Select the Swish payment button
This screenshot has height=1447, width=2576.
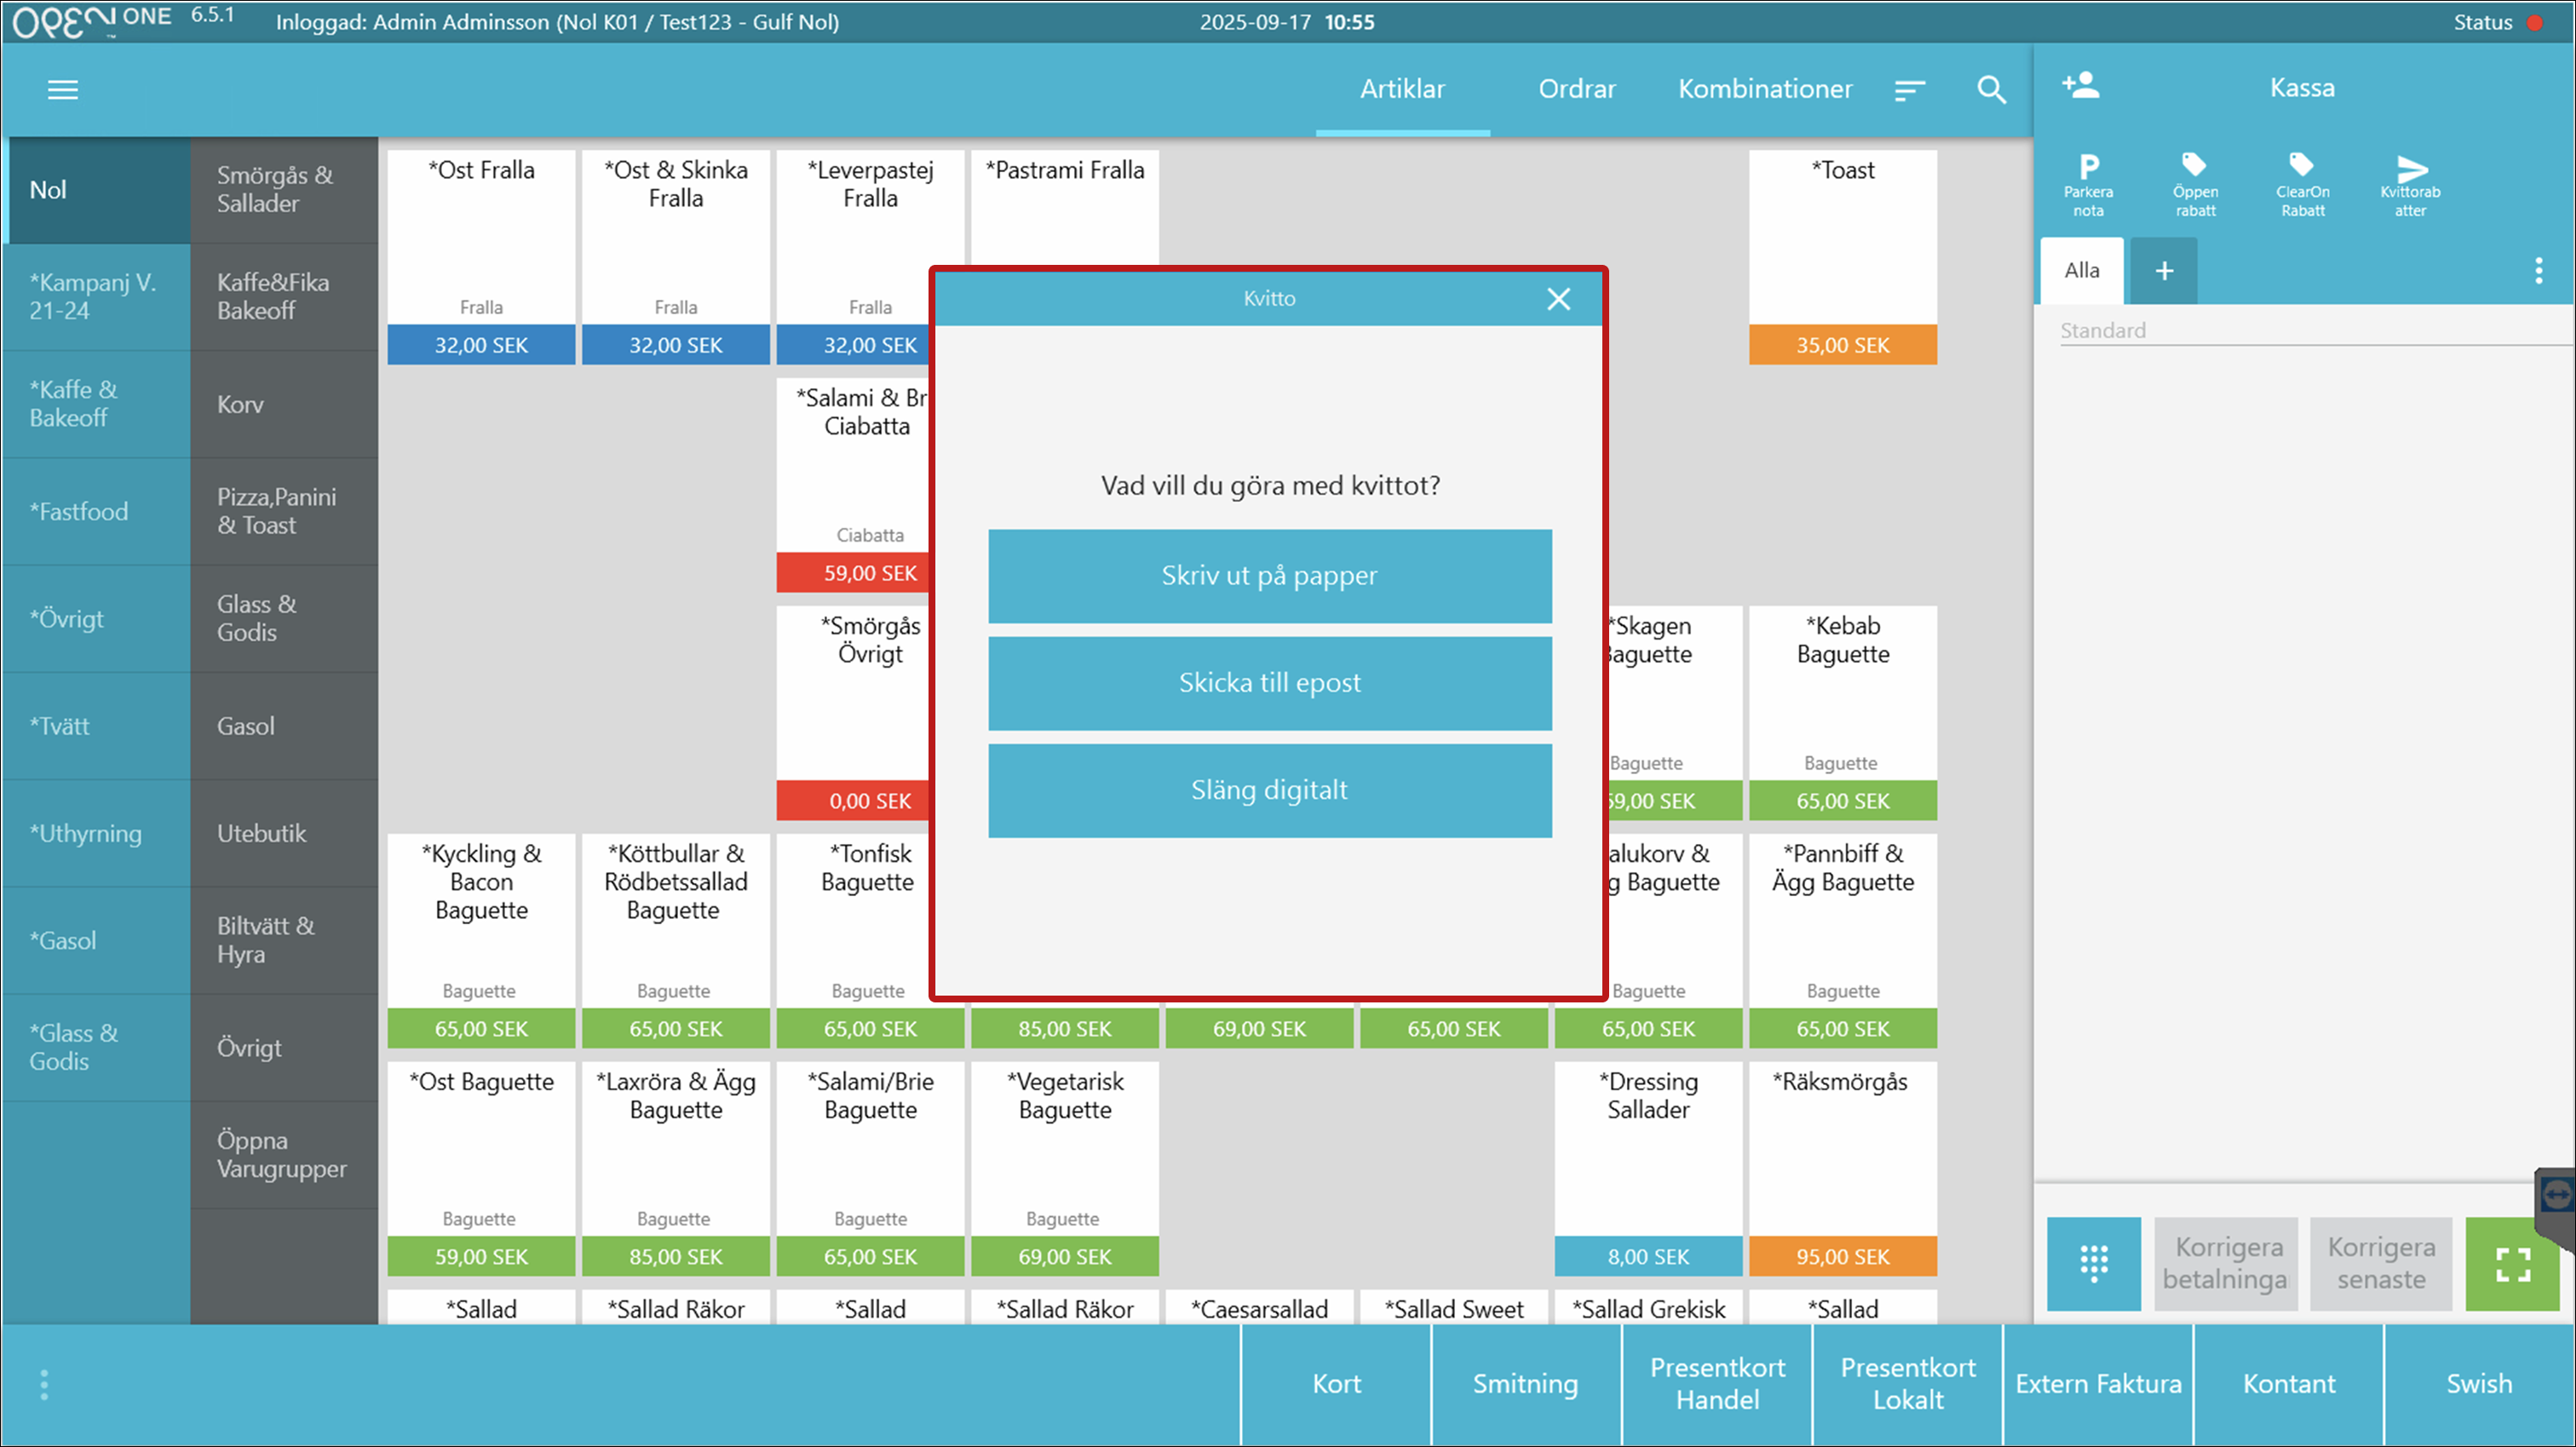[2478, 1384]
